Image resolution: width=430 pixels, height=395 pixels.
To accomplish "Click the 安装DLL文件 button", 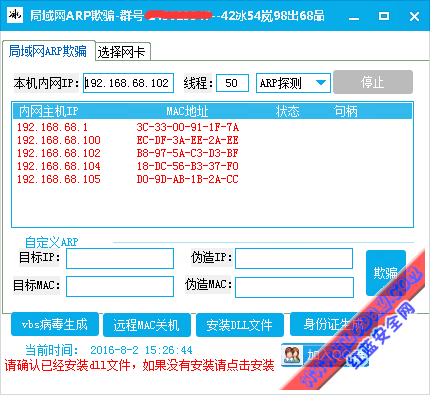I will (240, 325).
